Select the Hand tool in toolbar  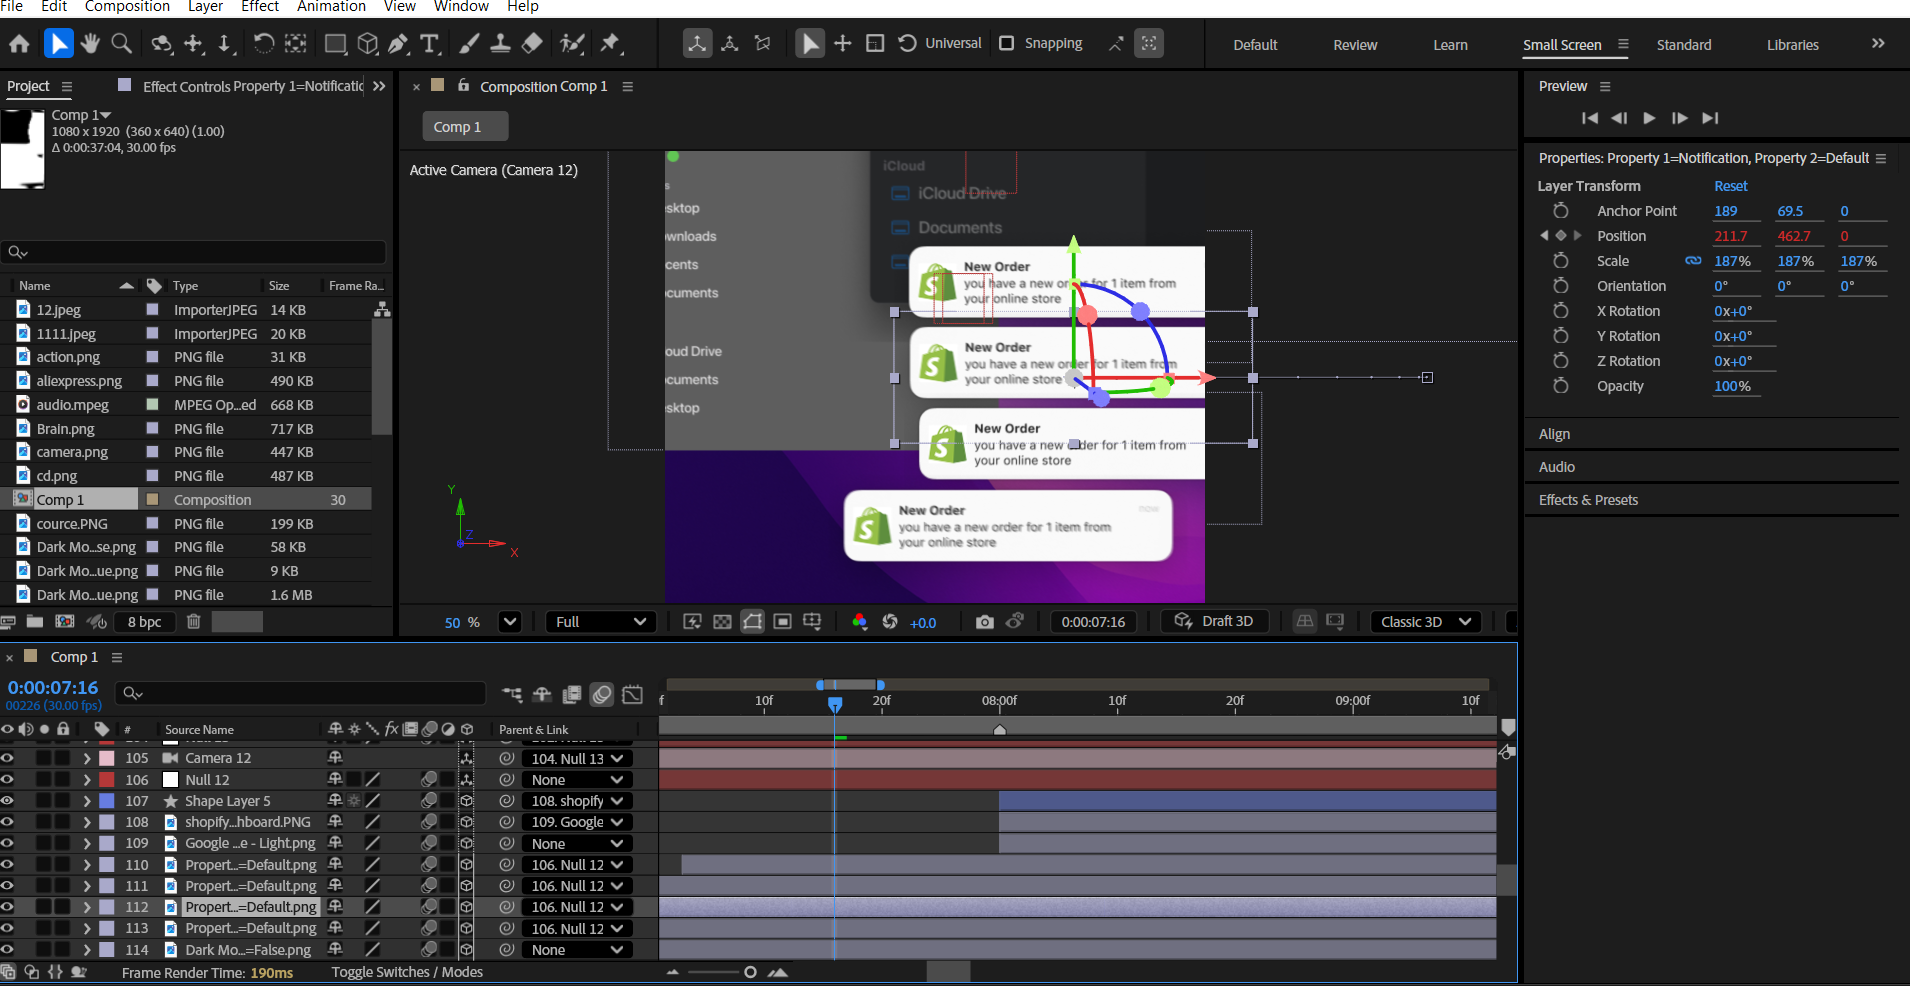coord(90,43)
